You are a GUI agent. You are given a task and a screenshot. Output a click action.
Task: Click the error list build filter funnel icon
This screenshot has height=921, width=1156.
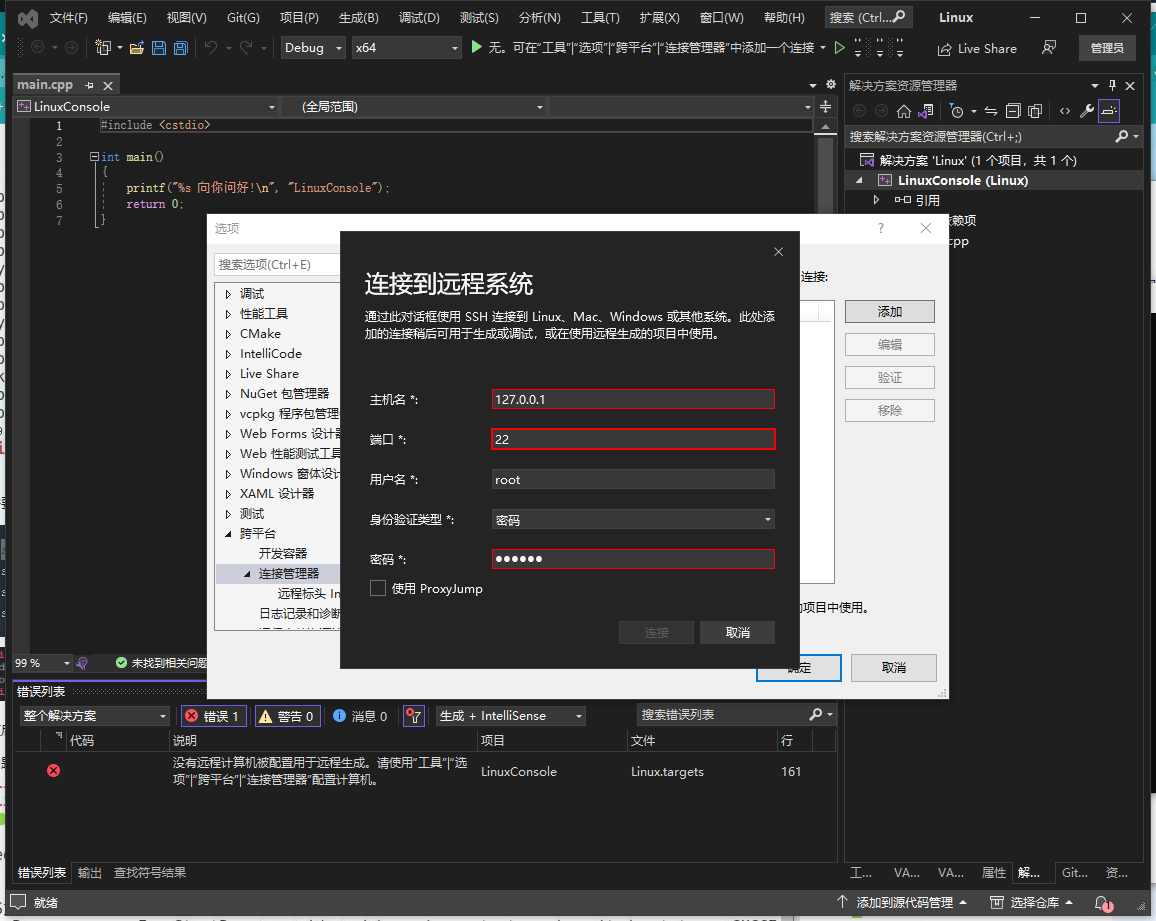tap(414, 716)
